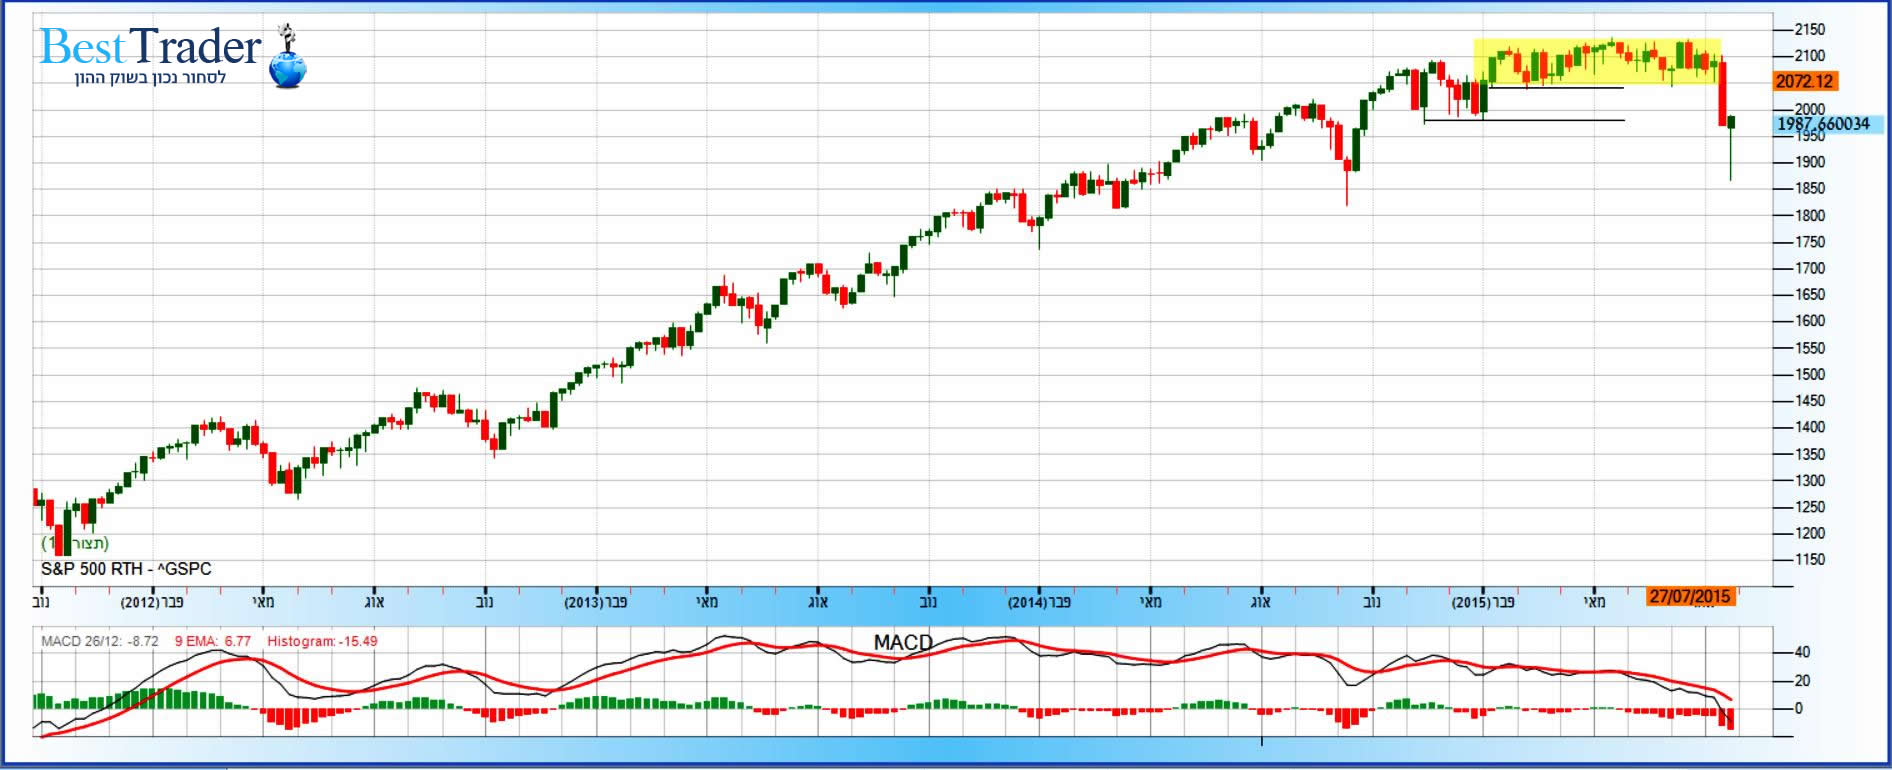Click the green parenthesized Hebrew label near first candles

pyautogui.click(x=75, y=543)
